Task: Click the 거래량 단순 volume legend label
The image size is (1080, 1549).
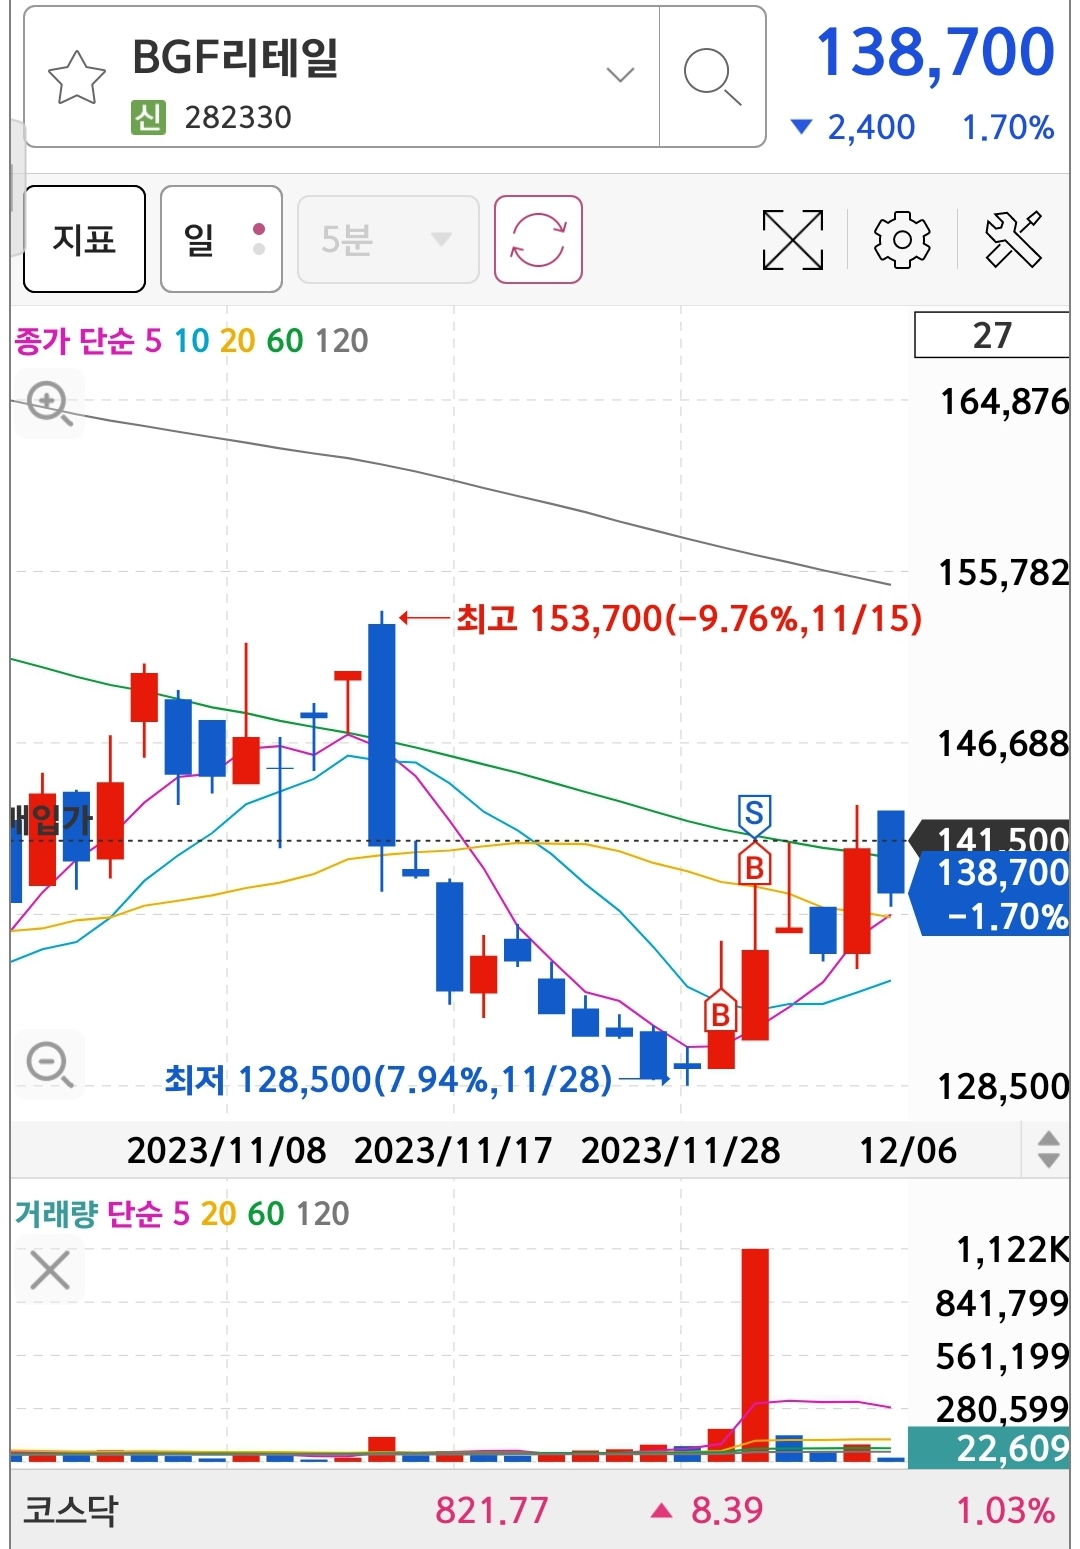Action: [x=88, y=1214]
